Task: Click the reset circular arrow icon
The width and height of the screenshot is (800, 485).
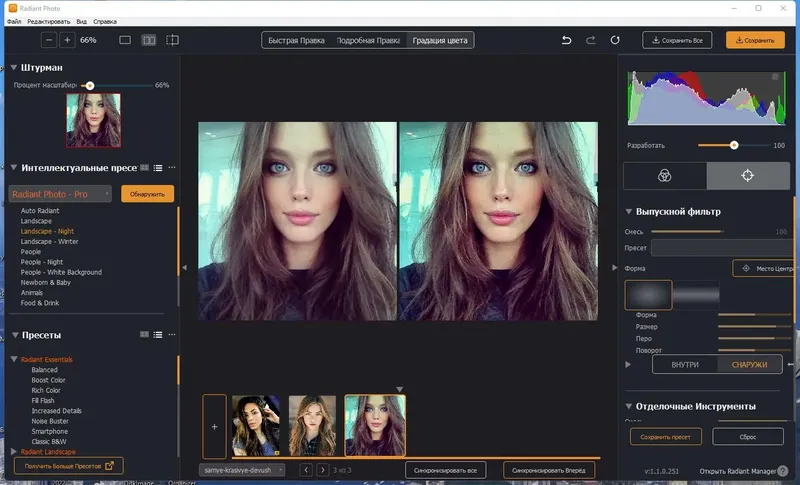Action: (615, 40)
